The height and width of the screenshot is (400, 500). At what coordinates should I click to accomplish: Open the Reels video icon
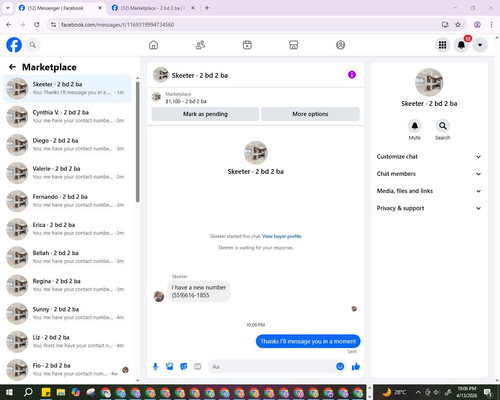tap(247, 45)
